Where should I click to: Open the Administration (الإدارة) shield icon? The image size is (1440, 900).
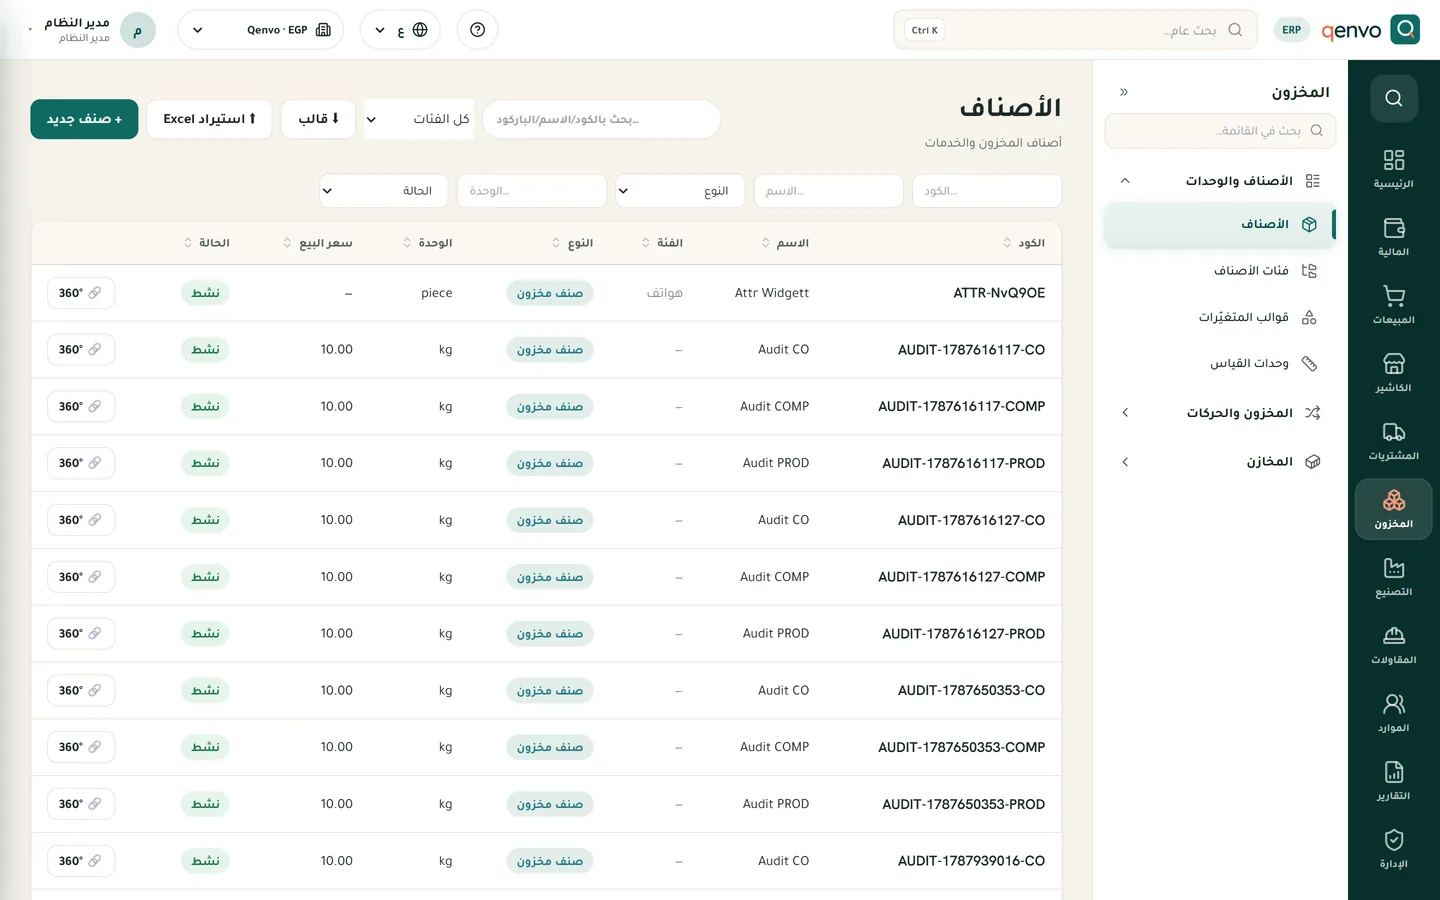click(x=1393, y=849)
